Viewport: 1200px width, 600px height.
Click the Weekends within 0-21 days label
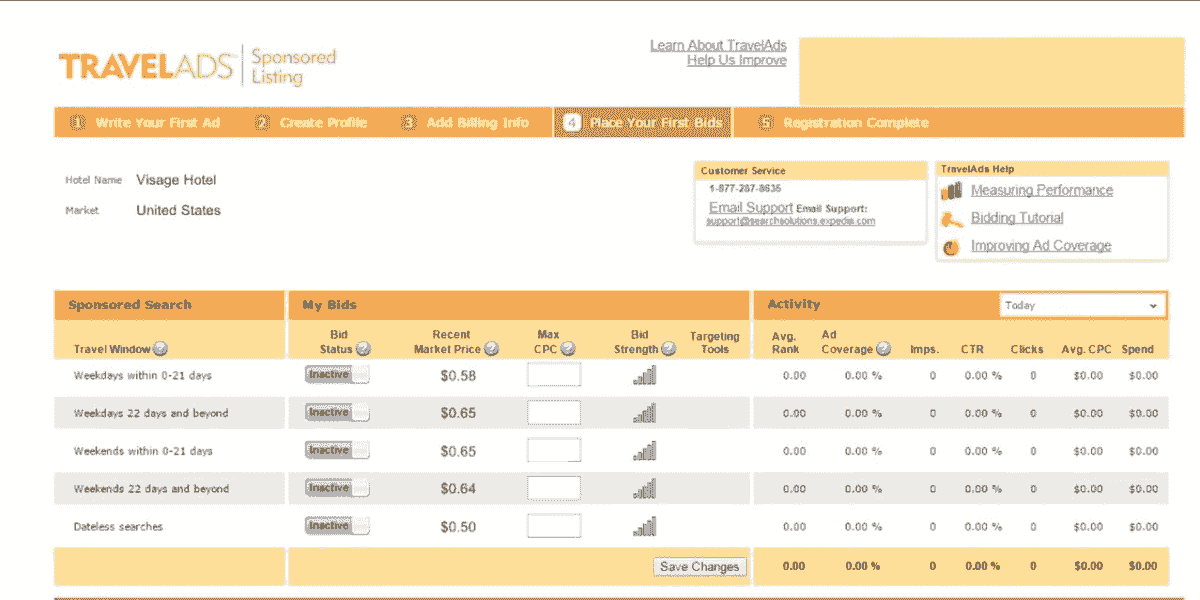(143, 451)
